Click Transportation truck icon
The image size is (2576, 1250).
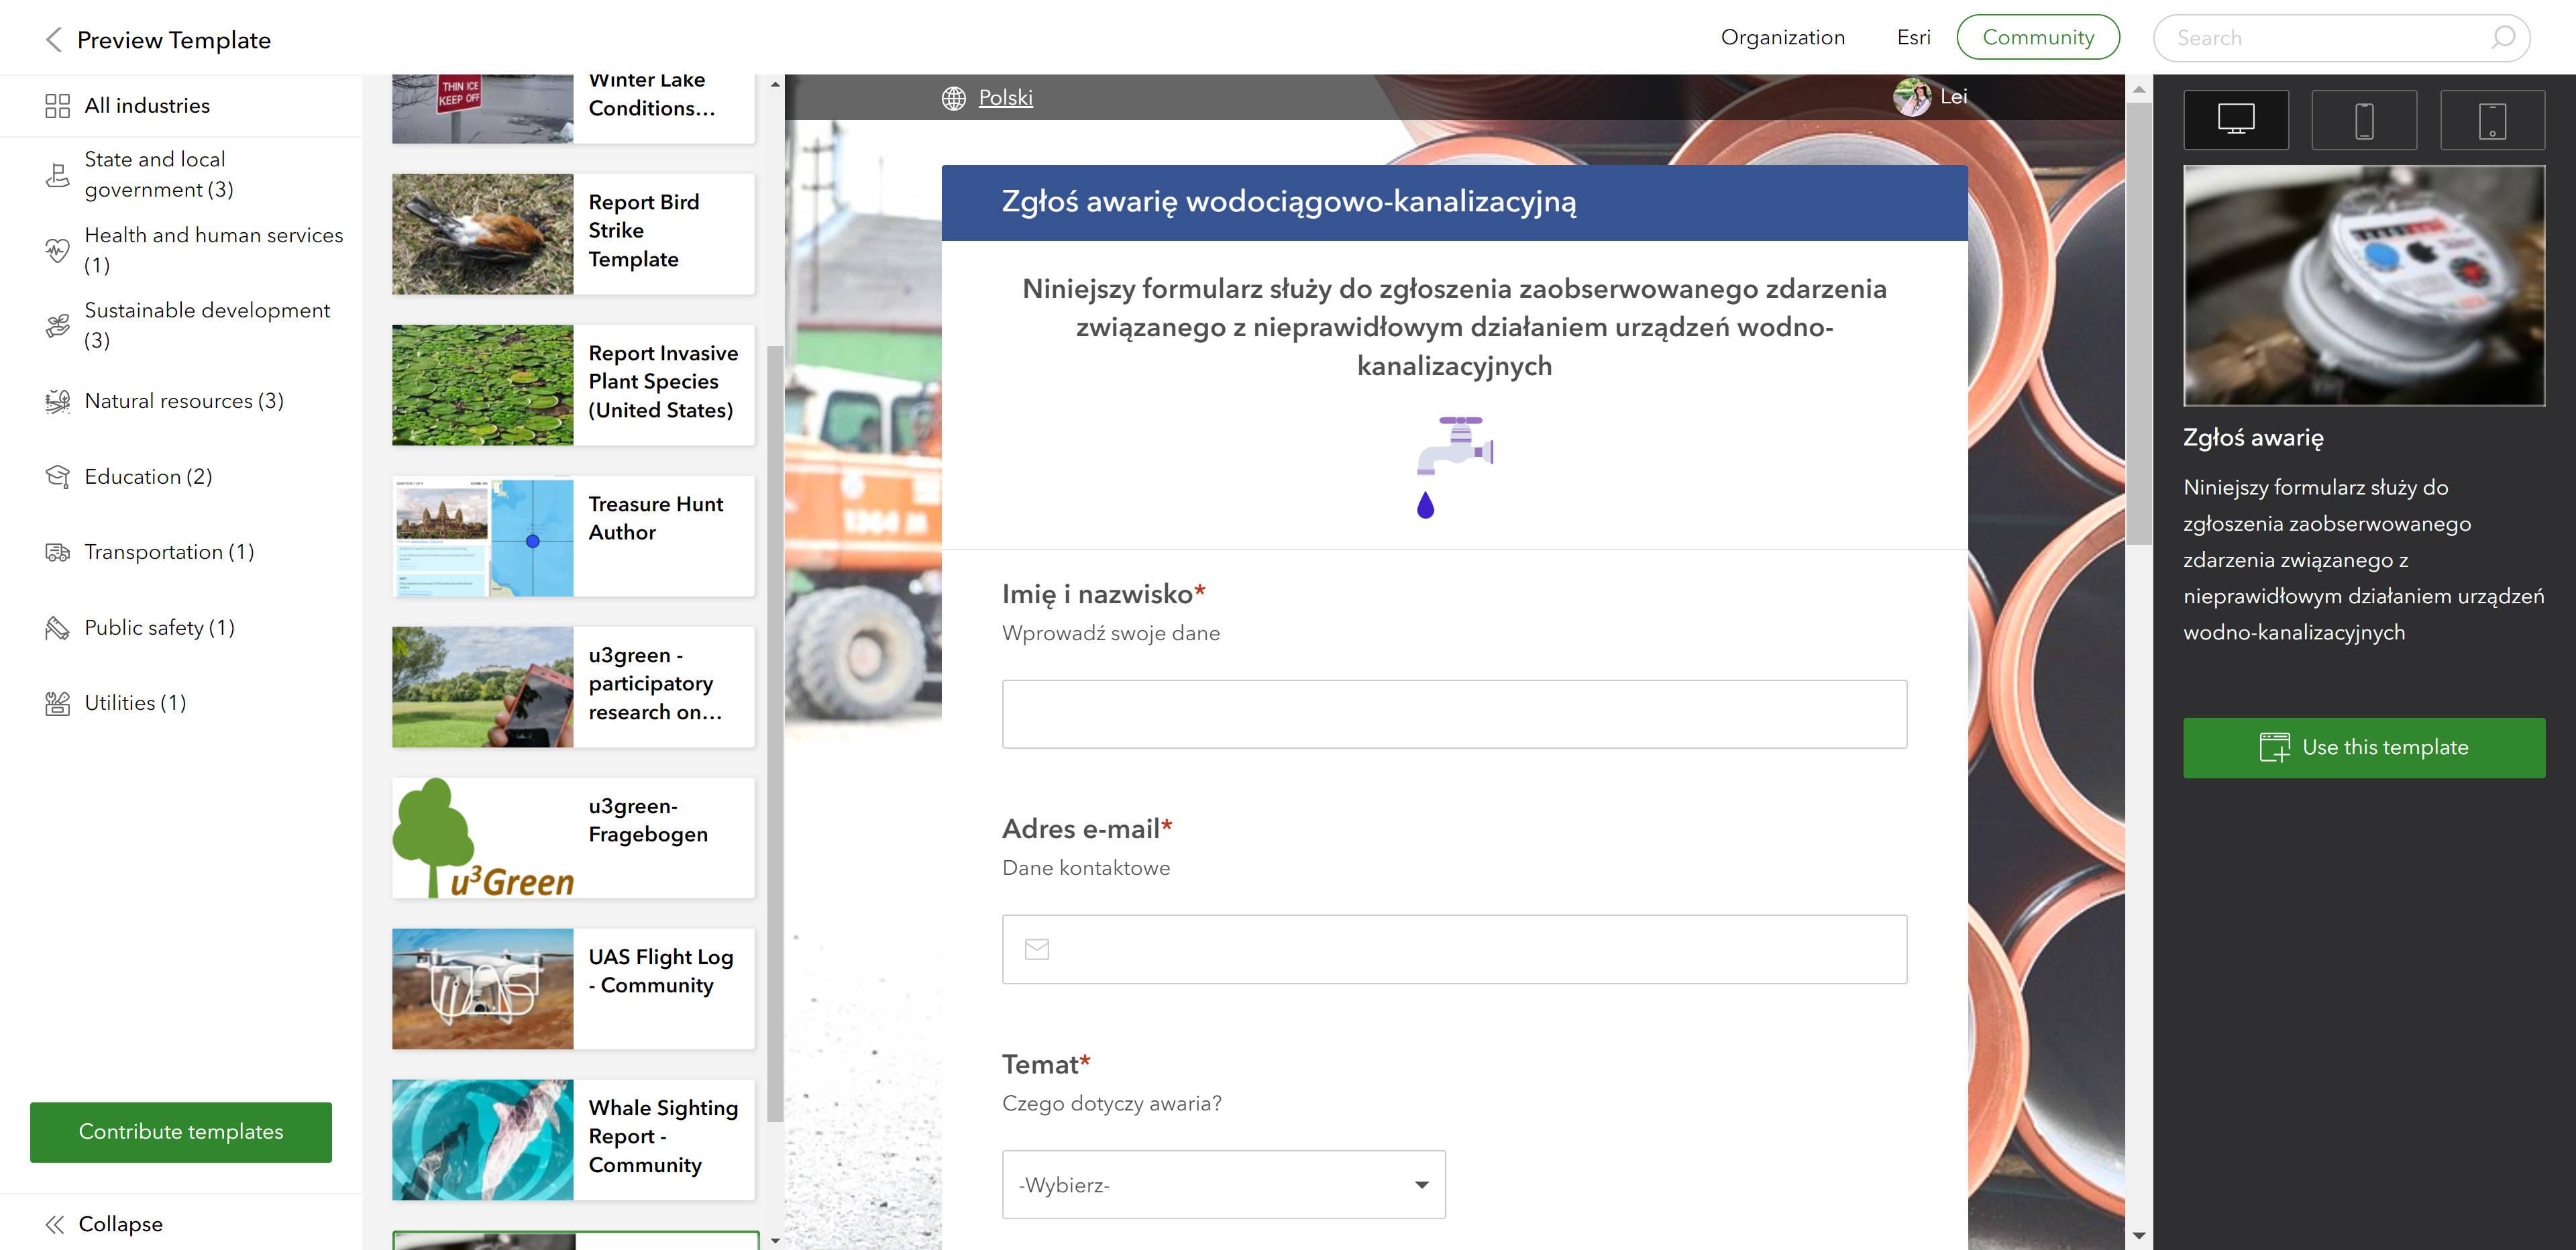(57, 552)
